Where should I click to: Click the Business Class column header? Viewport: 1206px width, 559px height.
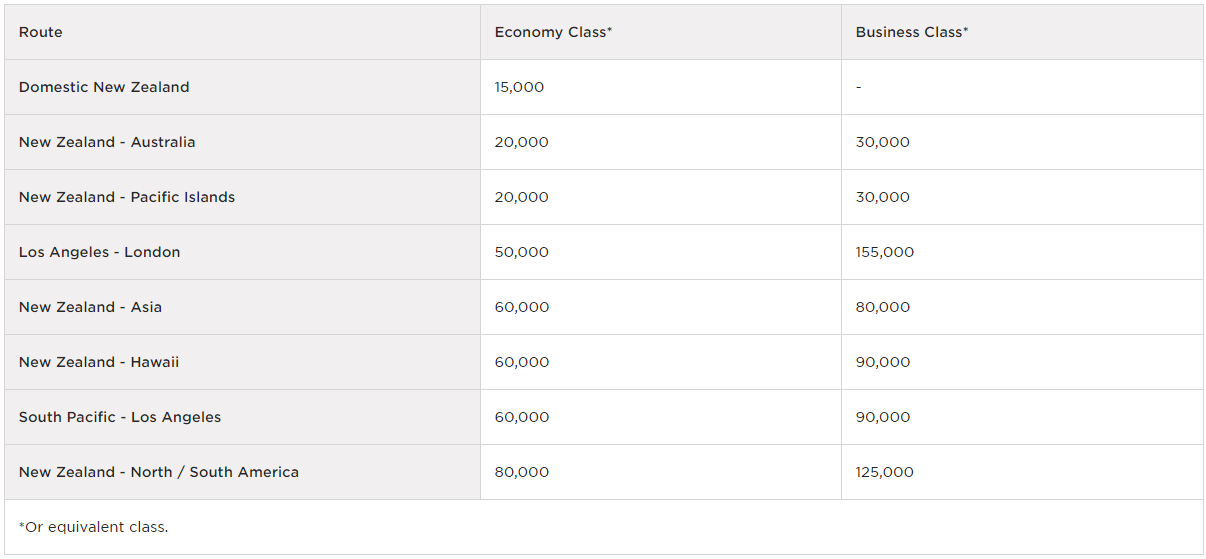(x=912, y=32)
